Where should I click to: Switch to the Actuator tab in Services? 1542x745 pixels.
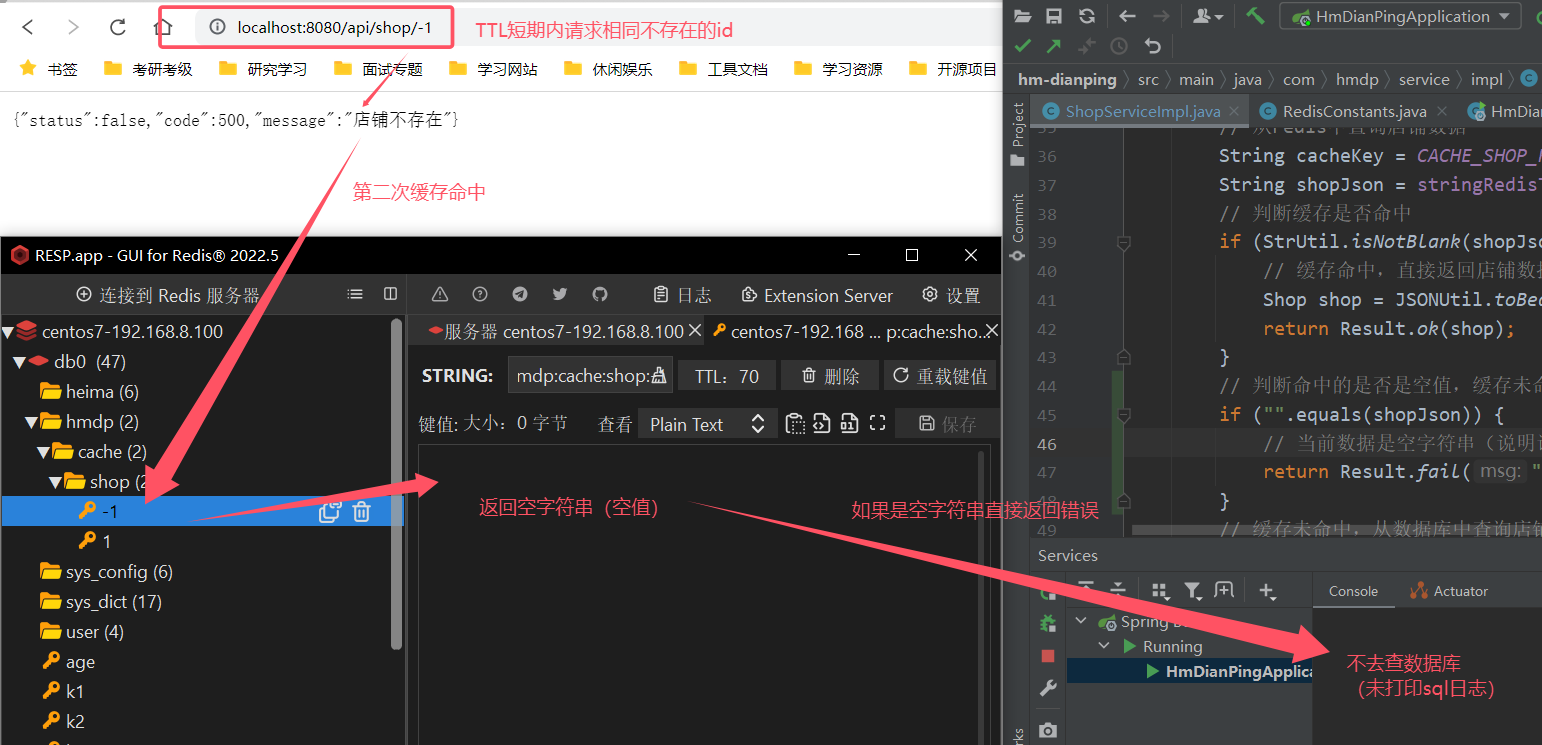(1449, 591)
